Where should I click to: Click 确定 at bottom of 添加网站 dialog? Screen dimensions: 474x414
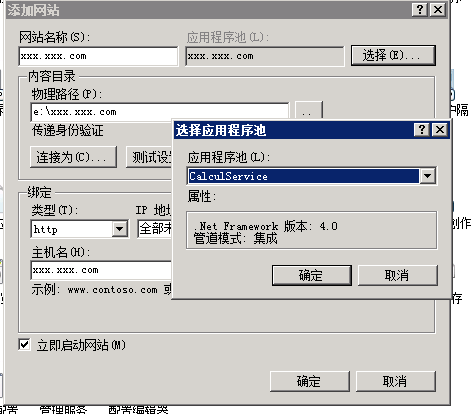coord(310,381)
